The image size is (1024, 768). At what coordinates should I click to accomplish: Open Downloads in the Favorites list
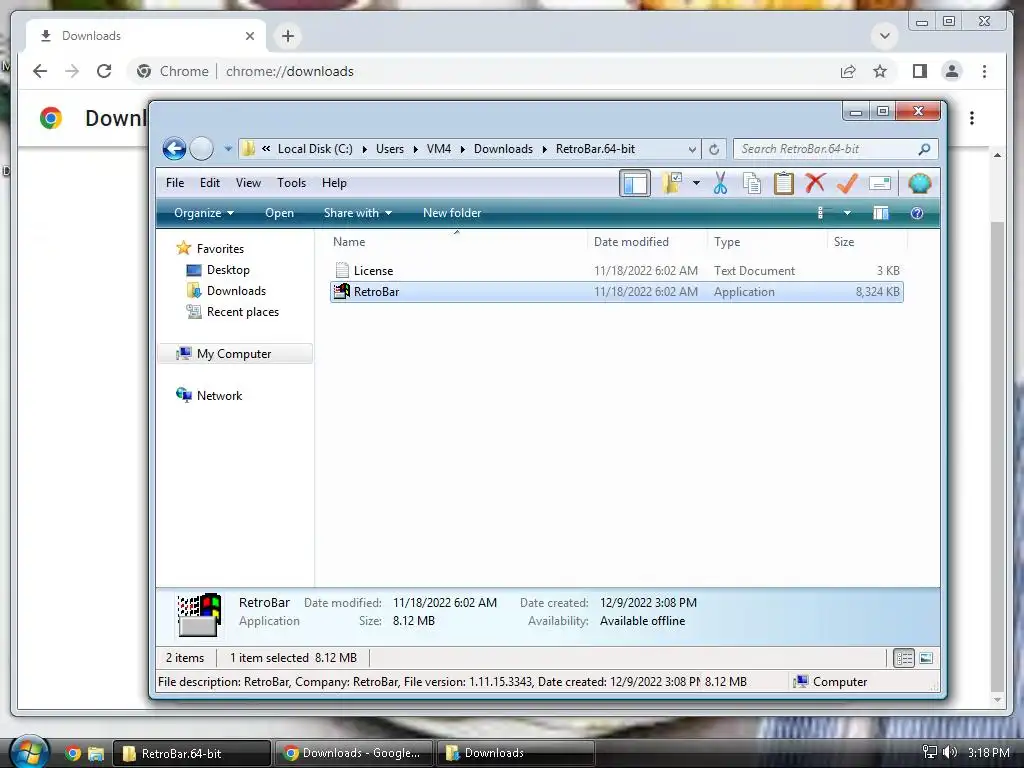coord(236,291)
